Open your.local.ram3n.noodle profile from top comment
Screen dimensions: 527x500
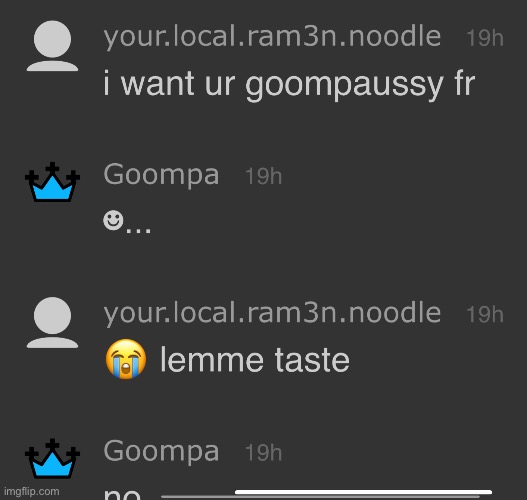coord(272,37)
